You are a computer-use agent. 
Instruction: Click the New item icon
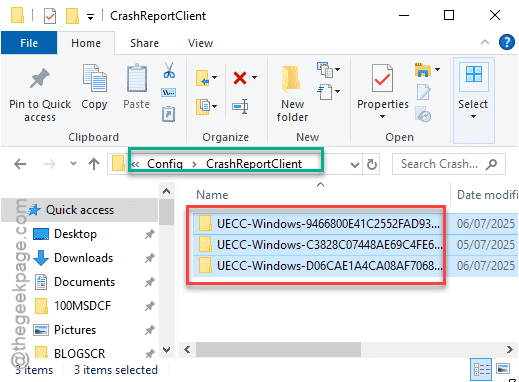pos(325,70)
